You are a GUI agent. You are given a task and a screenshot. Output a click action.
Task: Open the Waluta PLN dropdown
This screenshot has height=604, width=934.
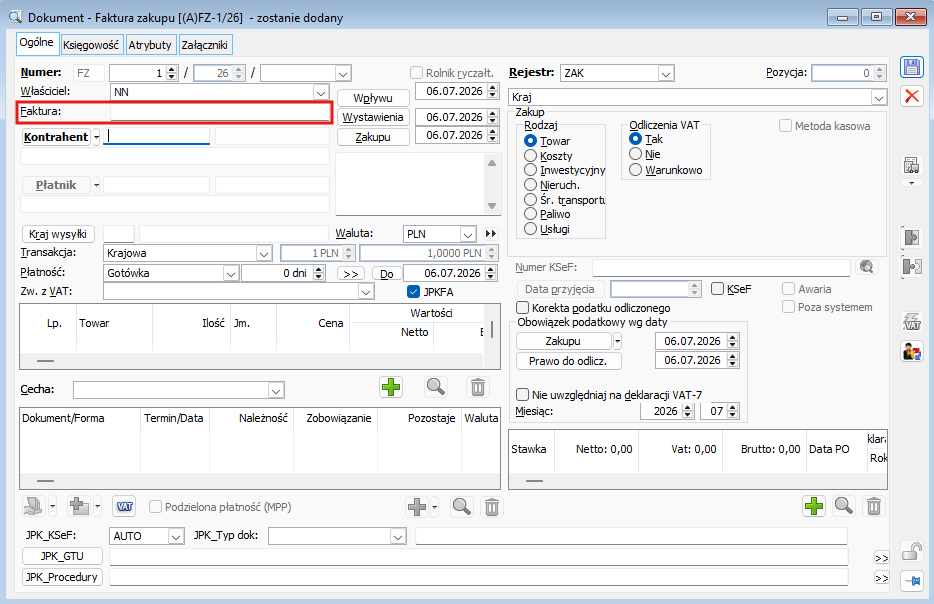click(468, 234)
